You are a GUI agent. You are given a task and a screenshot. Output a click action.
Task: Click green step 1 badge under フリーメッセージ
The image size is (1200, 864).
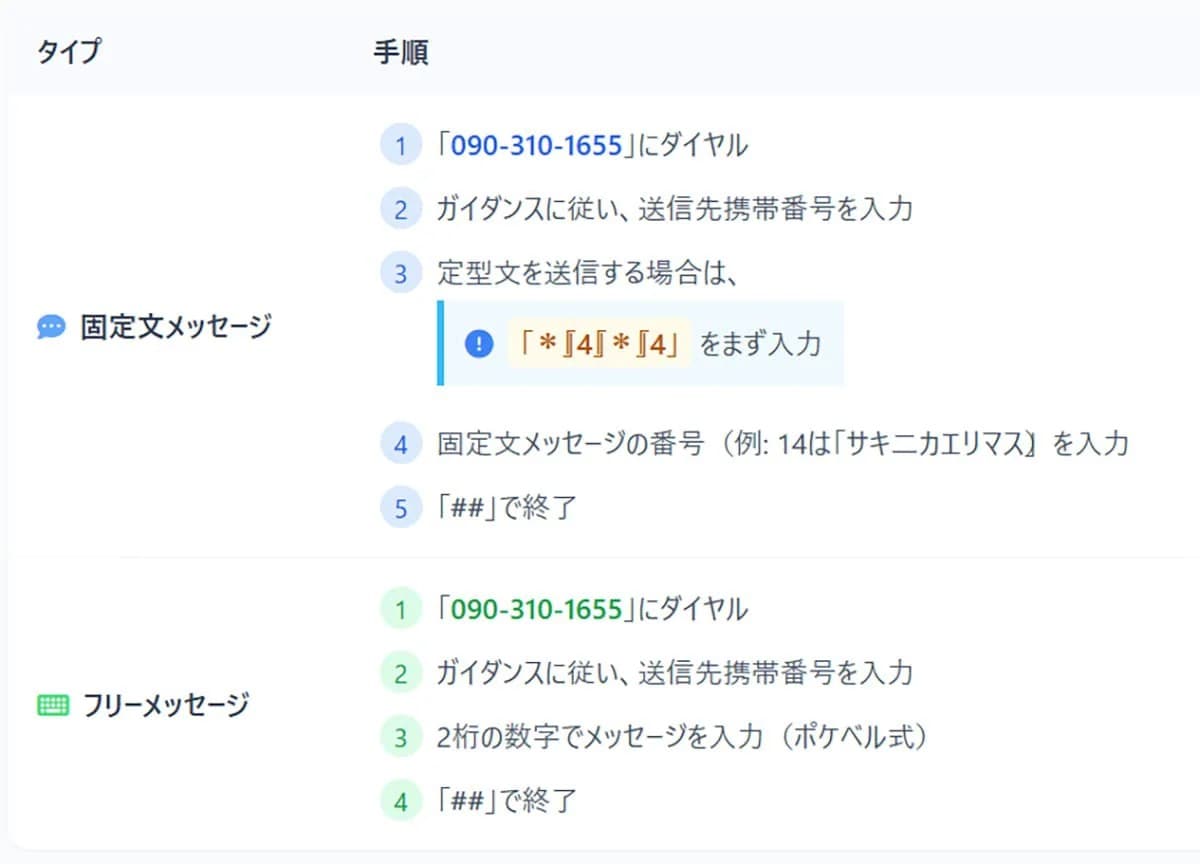401,609
